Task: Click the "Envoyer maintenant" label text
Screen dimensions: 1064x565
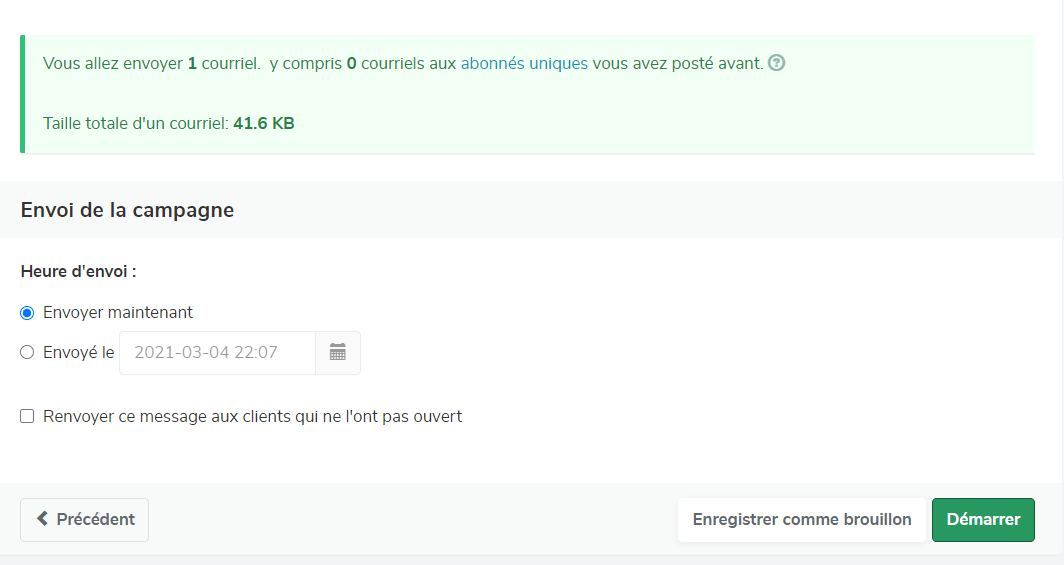Action: [118, 313]
